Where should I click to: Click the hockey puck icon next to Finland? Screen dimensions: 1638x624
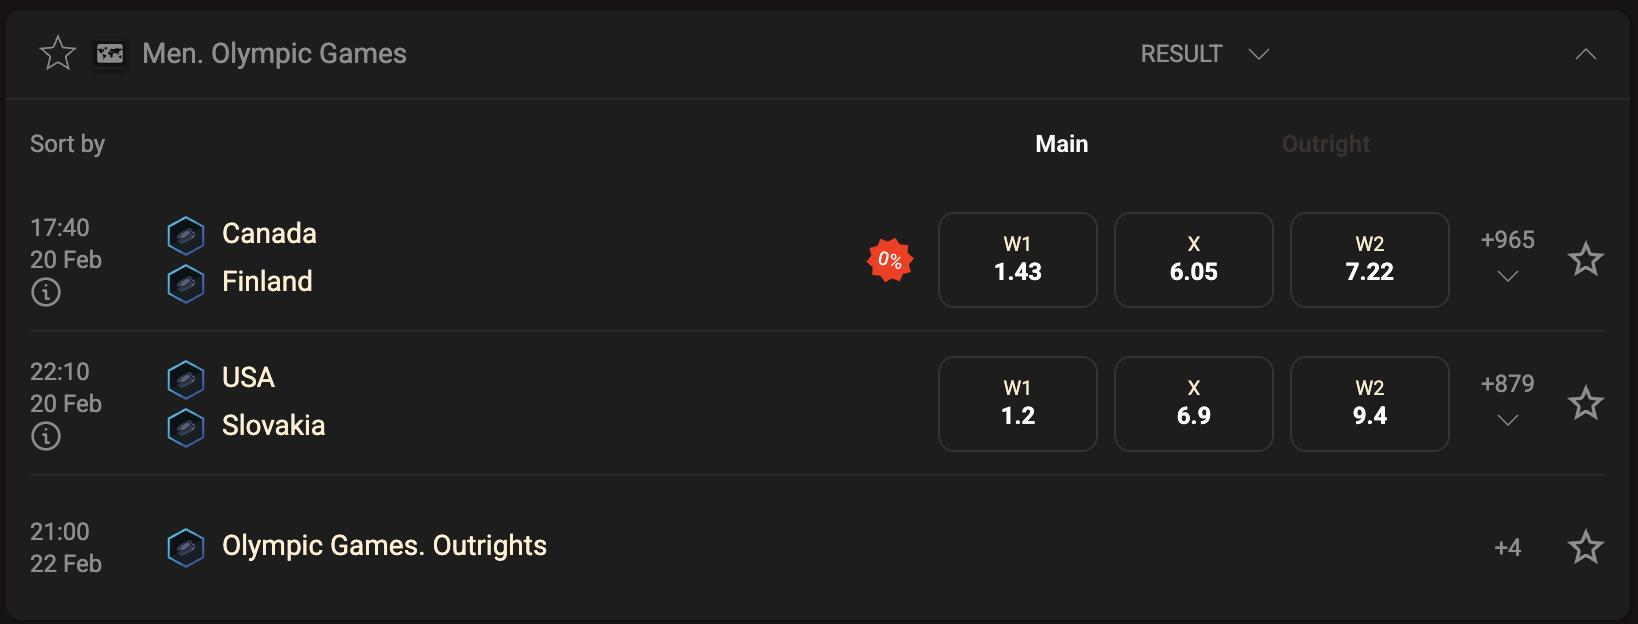(186, 283)
